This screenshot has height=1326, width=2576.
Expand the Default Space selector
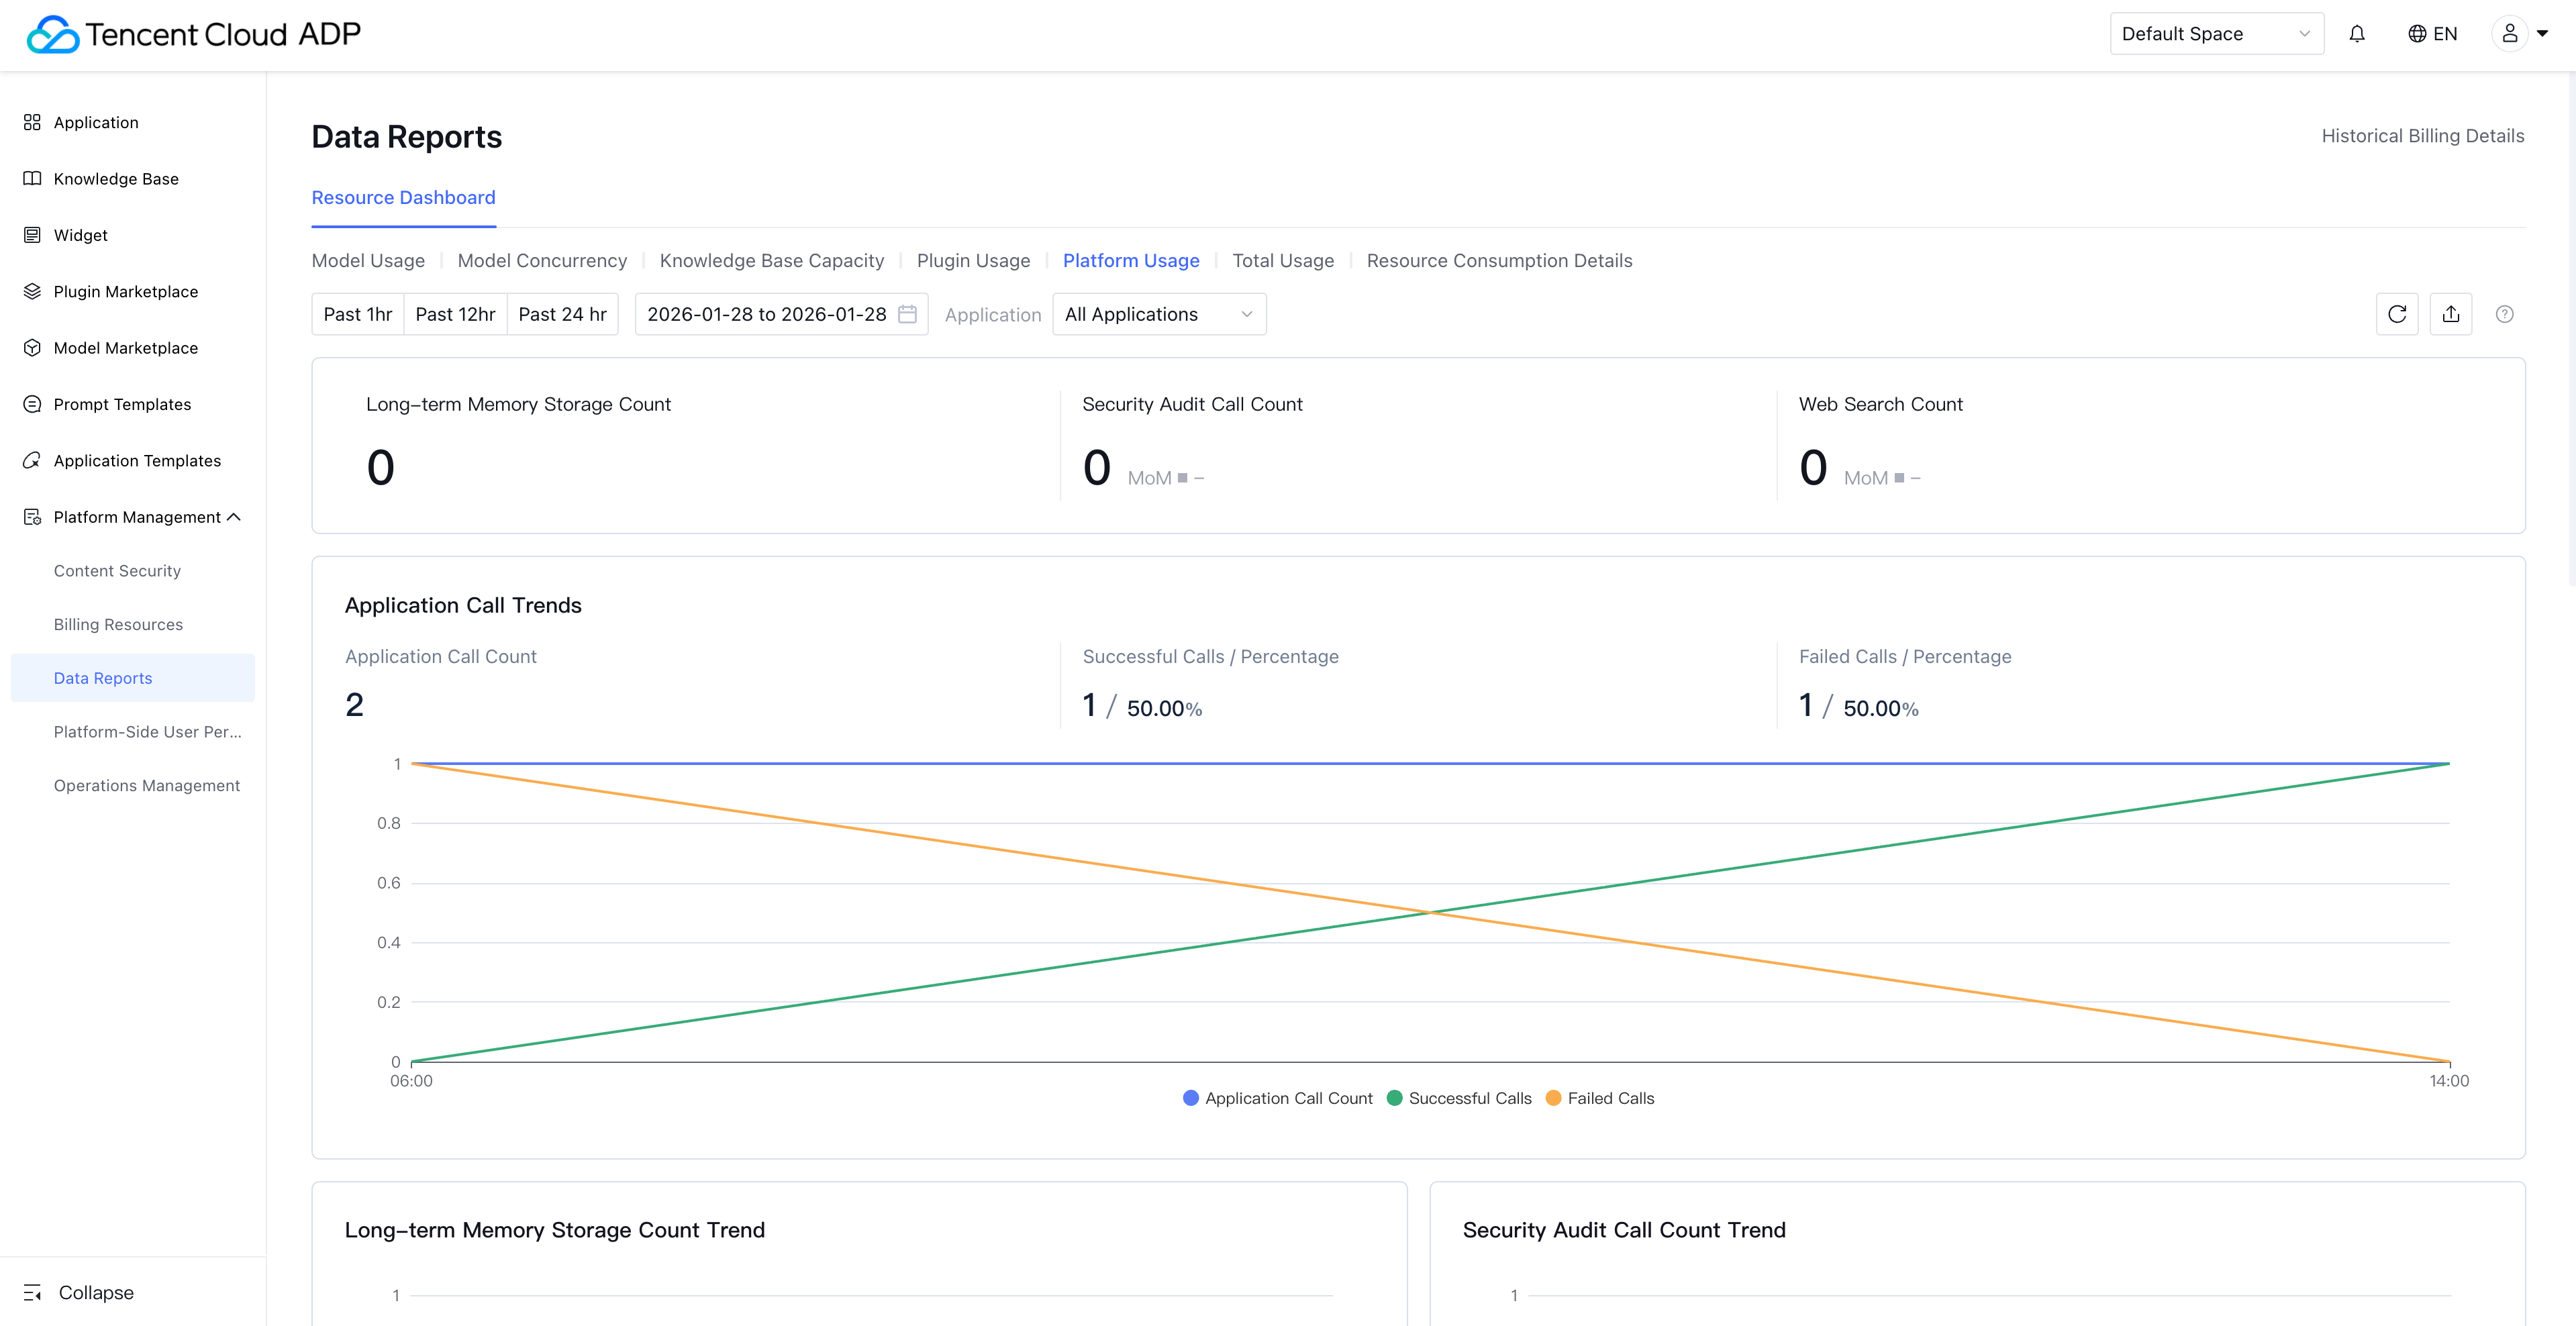pyautogui.click(x=2215, y=34)
